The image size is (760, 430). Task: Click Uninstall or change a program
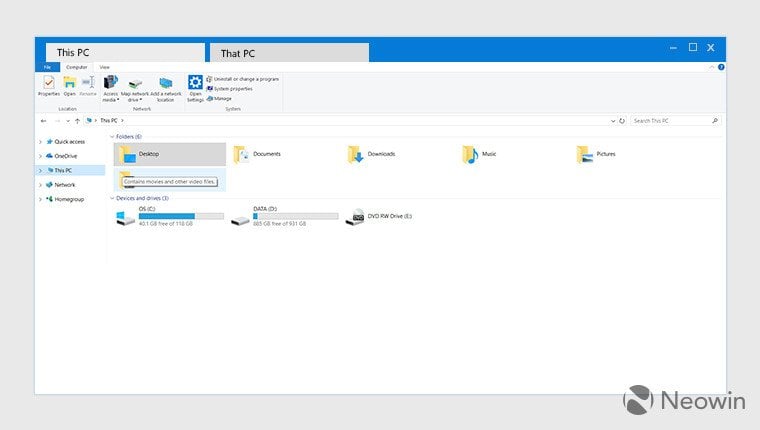coord(242,79)
